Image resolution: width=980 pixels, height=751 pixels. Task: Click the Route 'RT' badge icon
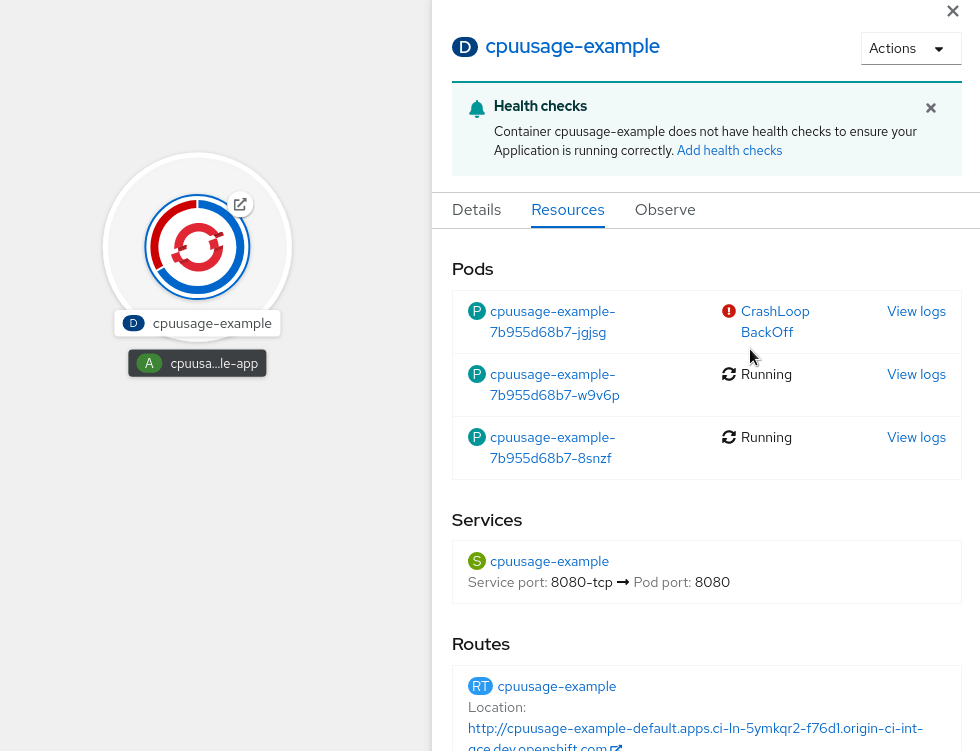(x=480, y=686)
